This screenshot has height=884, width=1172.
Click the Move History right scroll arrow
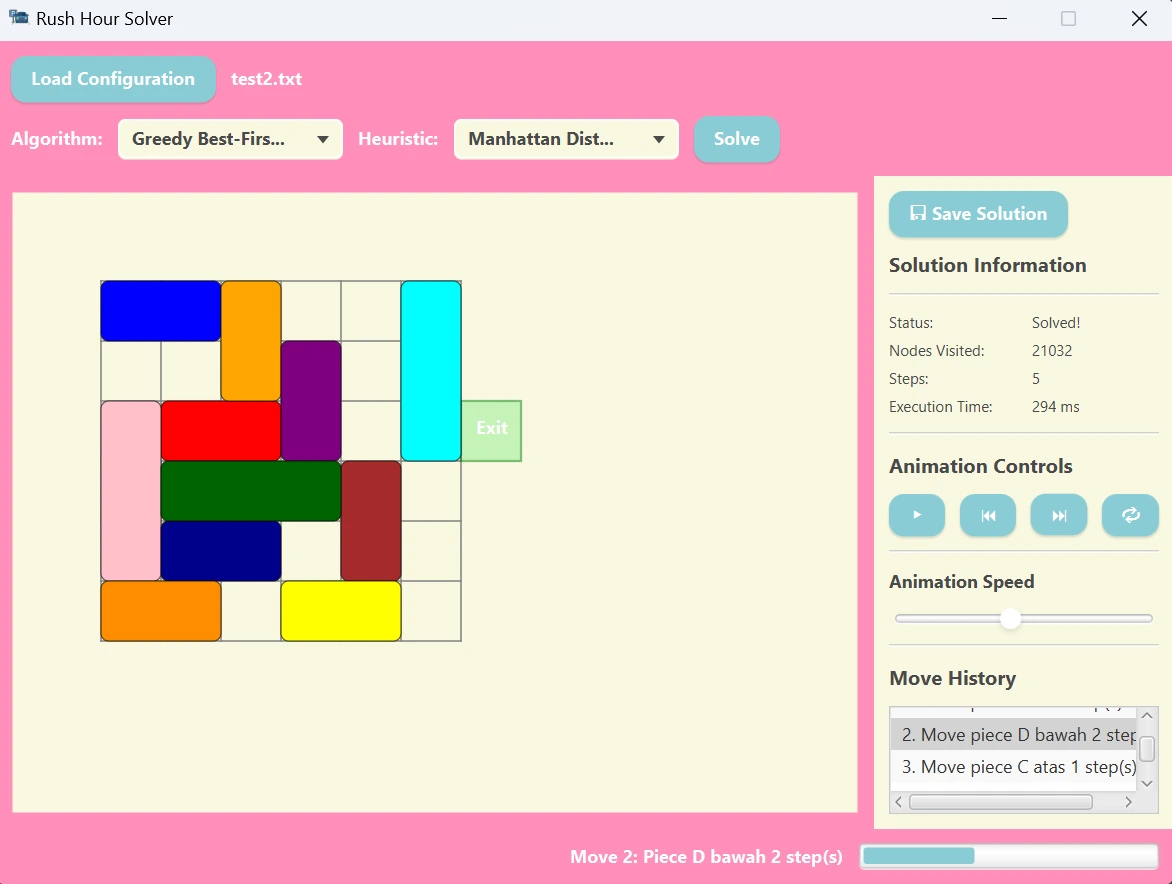coord(1130,802)
